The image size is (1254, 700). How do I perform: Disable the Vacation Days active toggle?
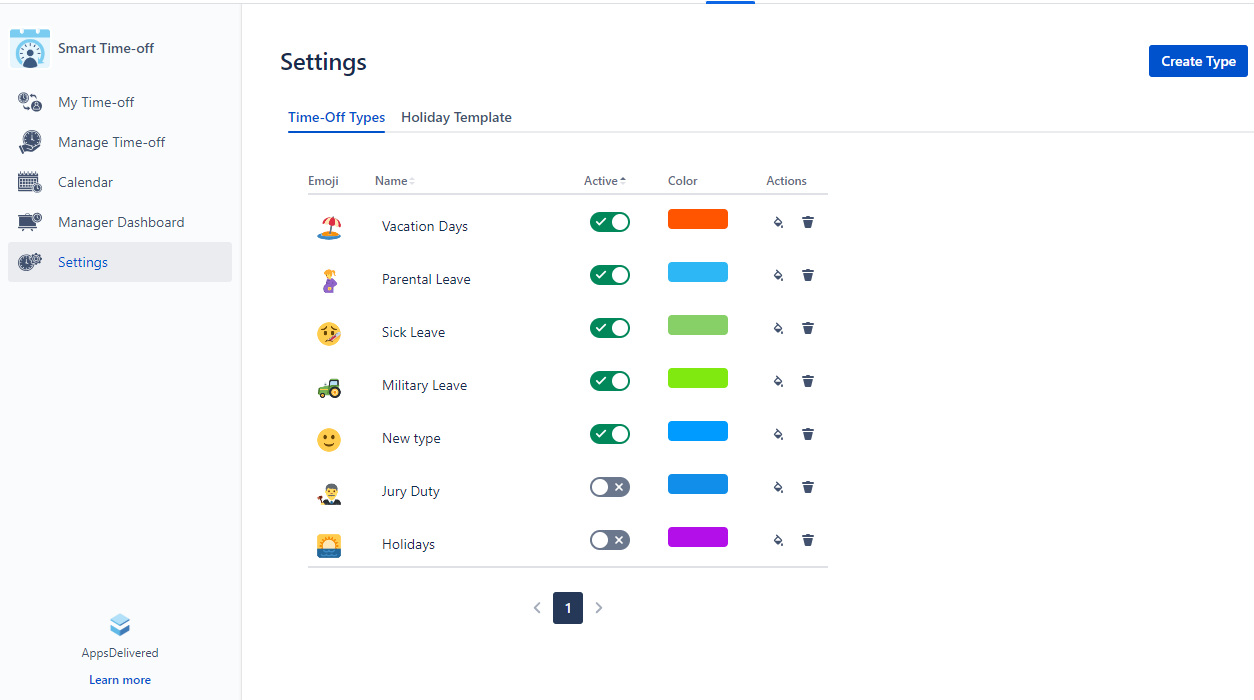(x=610, y=222)
